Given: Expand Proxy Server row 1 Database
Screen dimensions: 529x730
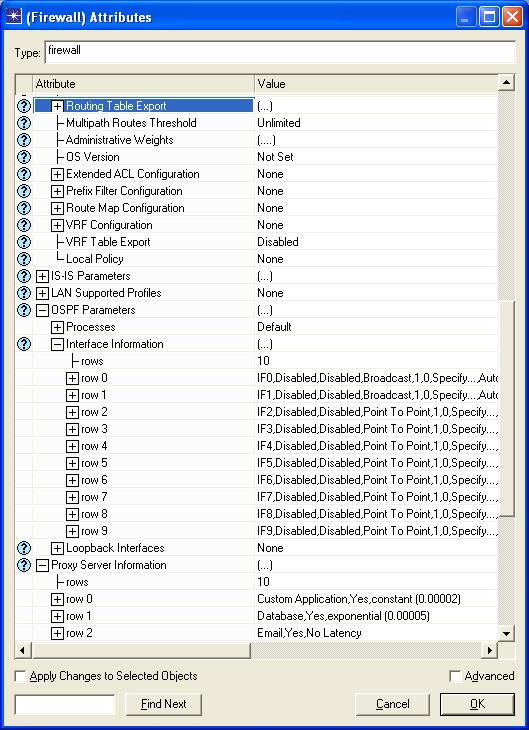Looking at the screenshot, I should [x=57, y=616].
